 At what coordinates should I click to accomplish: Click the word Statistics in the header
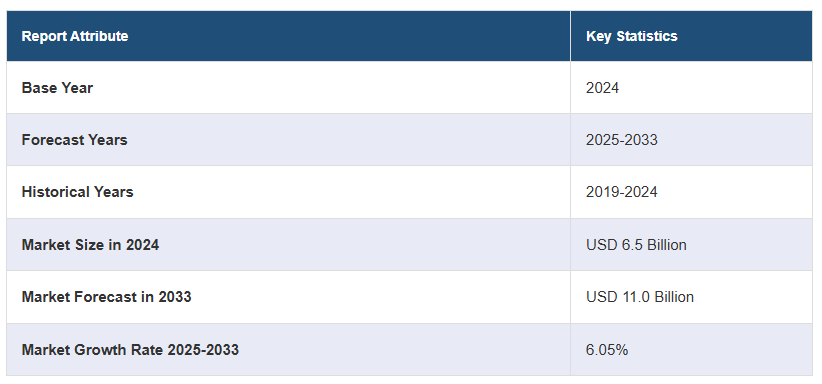click(647, 36)
